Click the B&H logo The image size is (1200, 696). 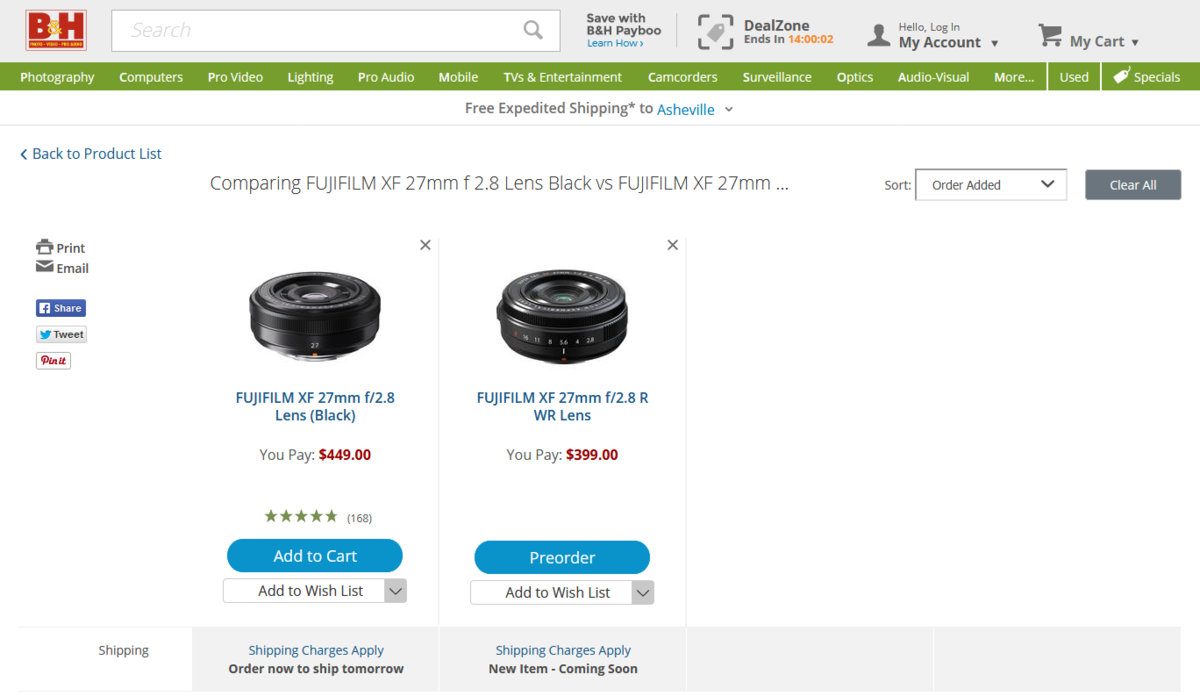coord(56,31)
